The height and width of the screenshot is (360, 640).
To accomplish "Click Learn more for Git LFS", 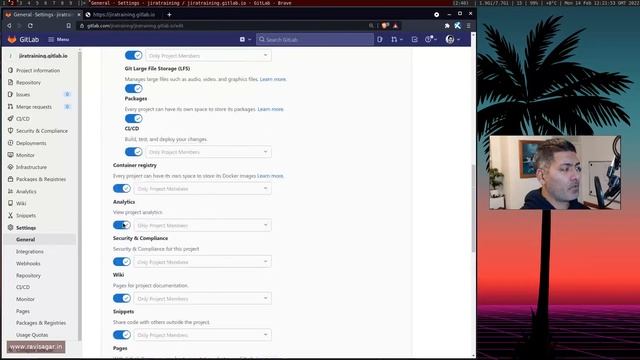I will (273, 79).
